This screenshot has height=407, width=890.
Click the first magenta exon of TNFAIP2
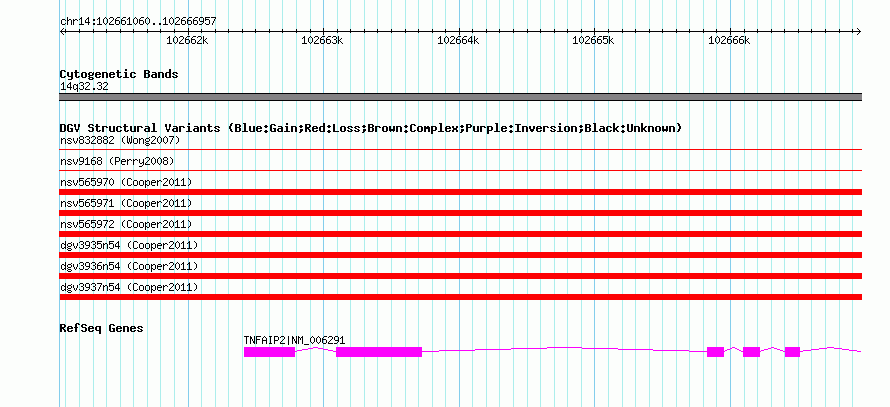(x=269, y=352)
